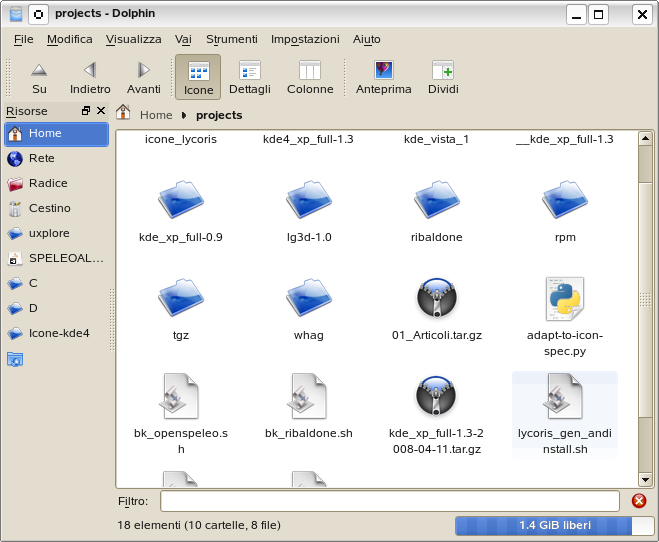Select bk_openspeleo.sh script file
659x542 pixels.
coord(181,415)
